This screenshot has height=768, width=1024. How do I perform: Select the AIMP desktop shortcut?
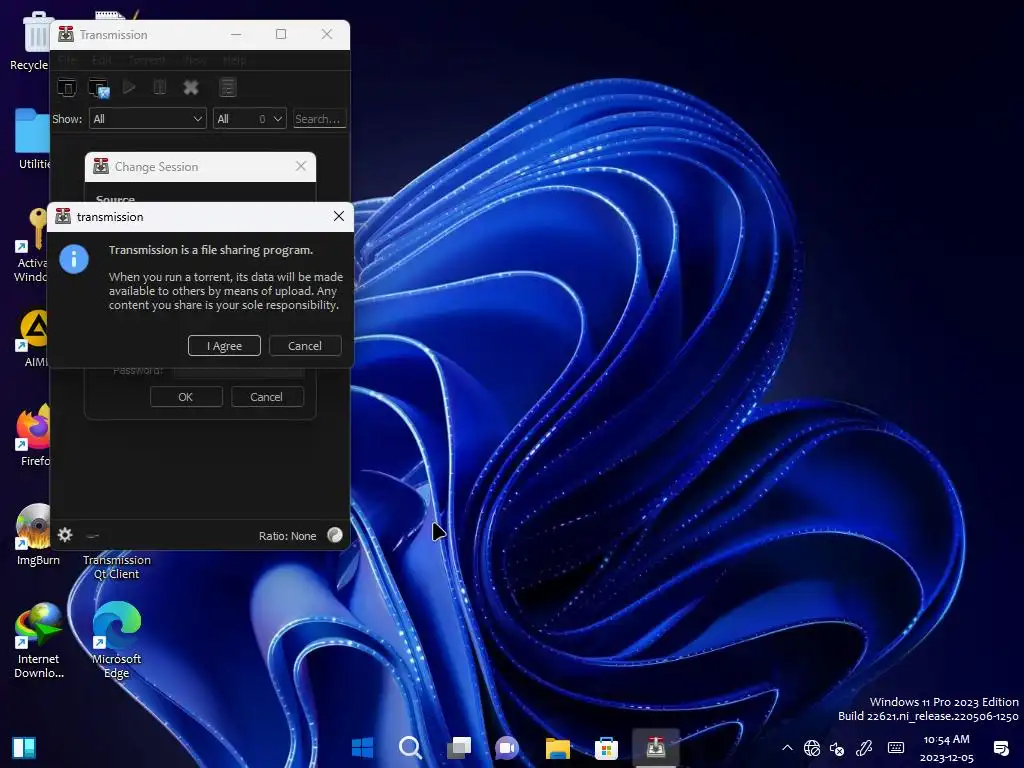[x=34, y=337]
